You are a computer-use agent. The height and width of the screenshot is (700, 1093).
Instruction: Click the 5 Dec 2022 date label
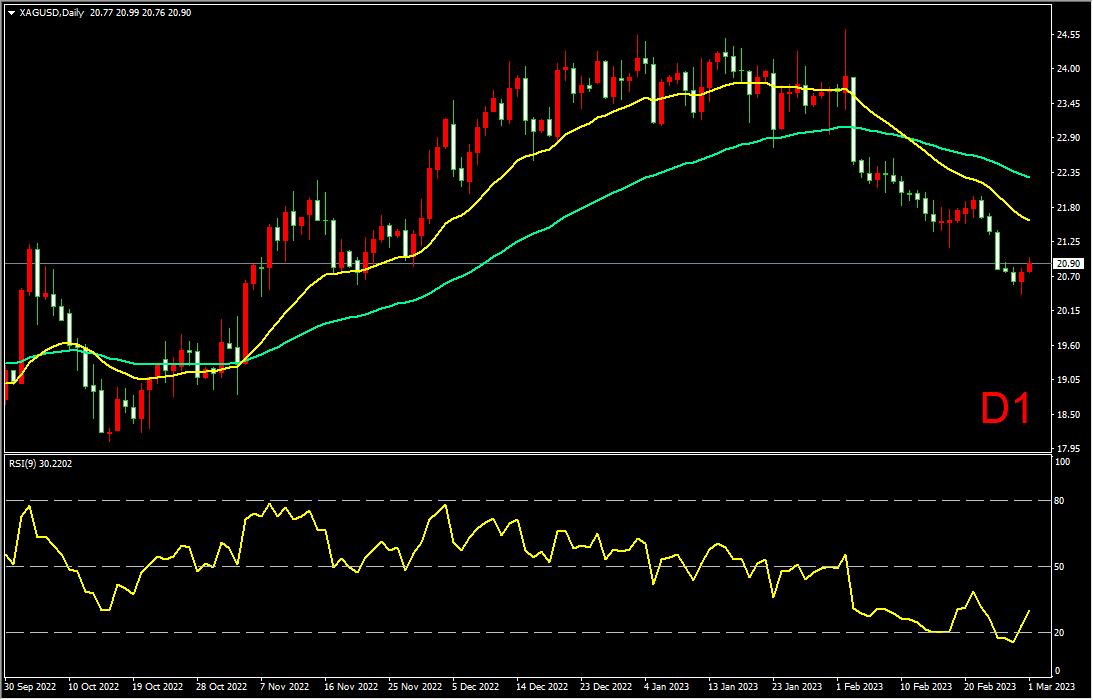tap(476, 687)
